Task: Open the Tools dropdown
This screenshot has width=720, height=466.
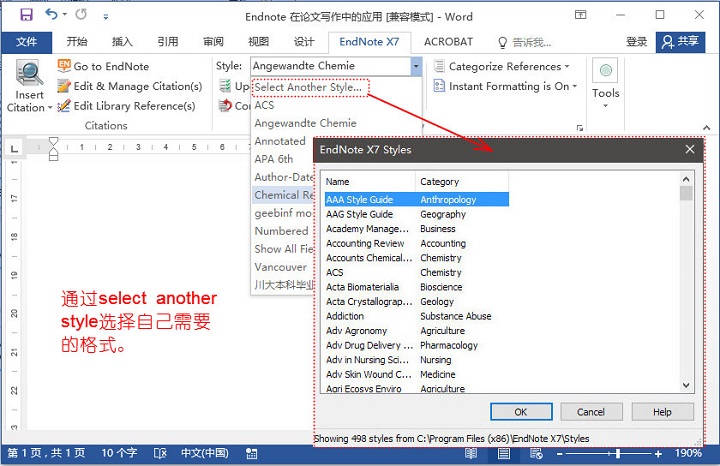Action: pyautogui.click(x=605, y=84)
